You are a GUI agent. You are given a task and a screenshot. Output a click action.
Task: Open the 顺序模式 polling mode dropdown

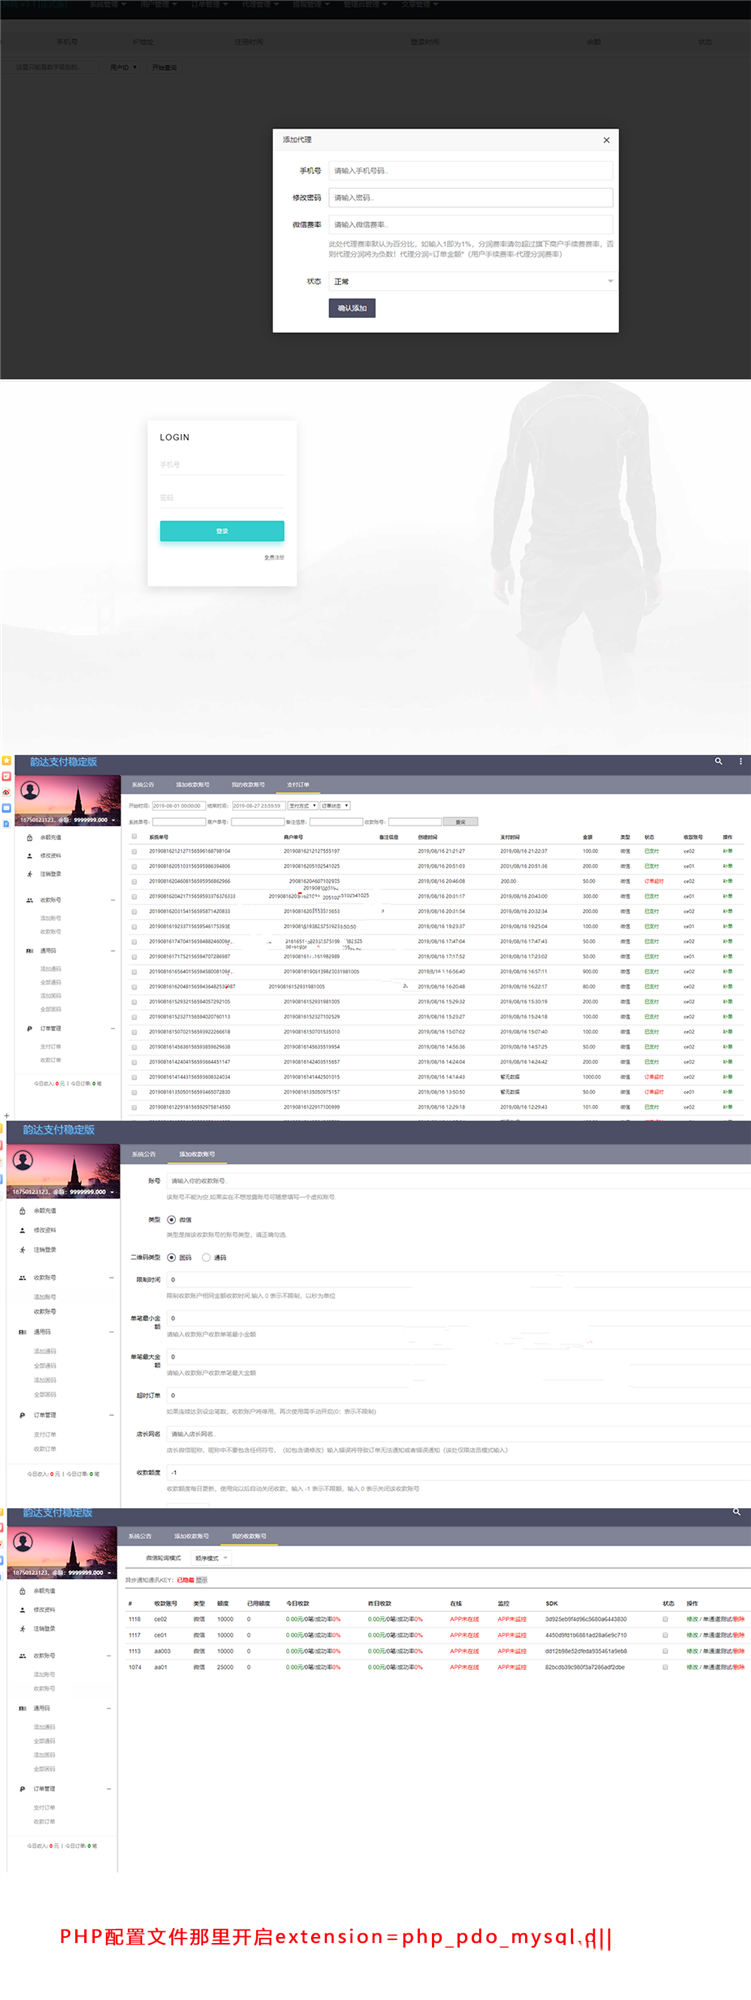(211, 1558)
